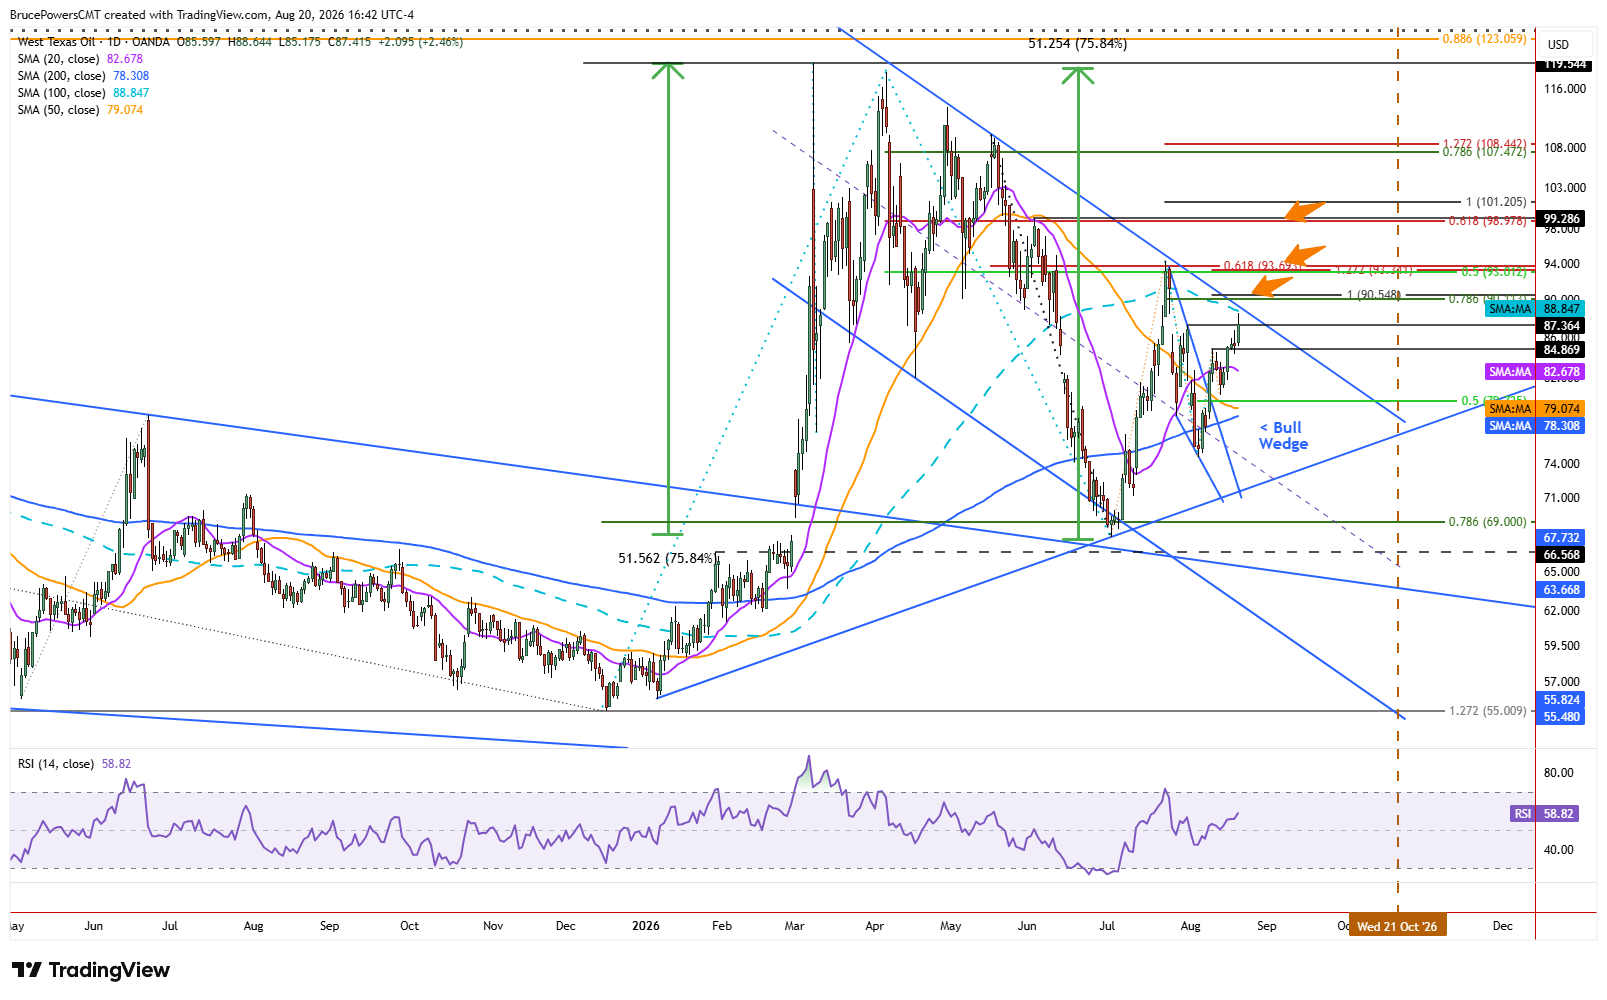The width and height of the screenshot is (1607, 1000).
Task: Click the 99.286 price label on the axis
Action: click(x=1561, y=219)
